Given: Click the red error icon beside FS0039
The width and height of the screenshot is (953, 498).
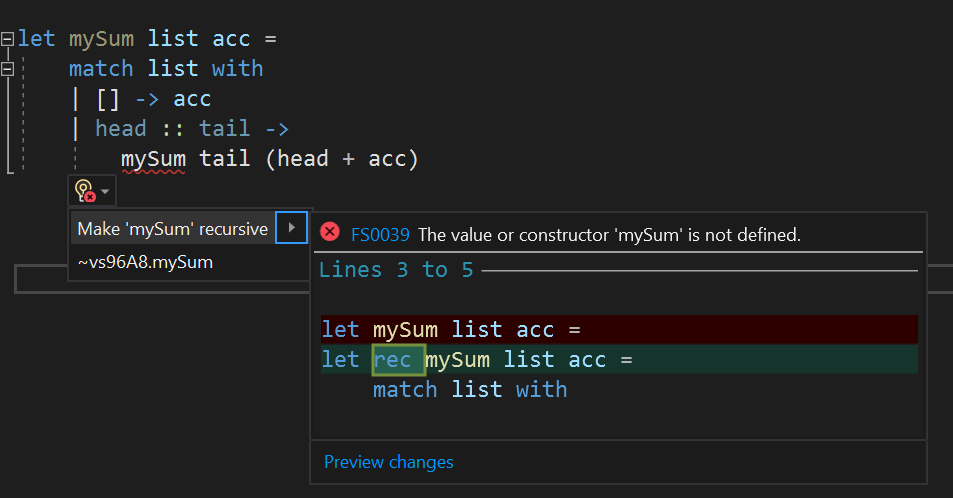Looking at the screenshot, I should click(330, 232).
